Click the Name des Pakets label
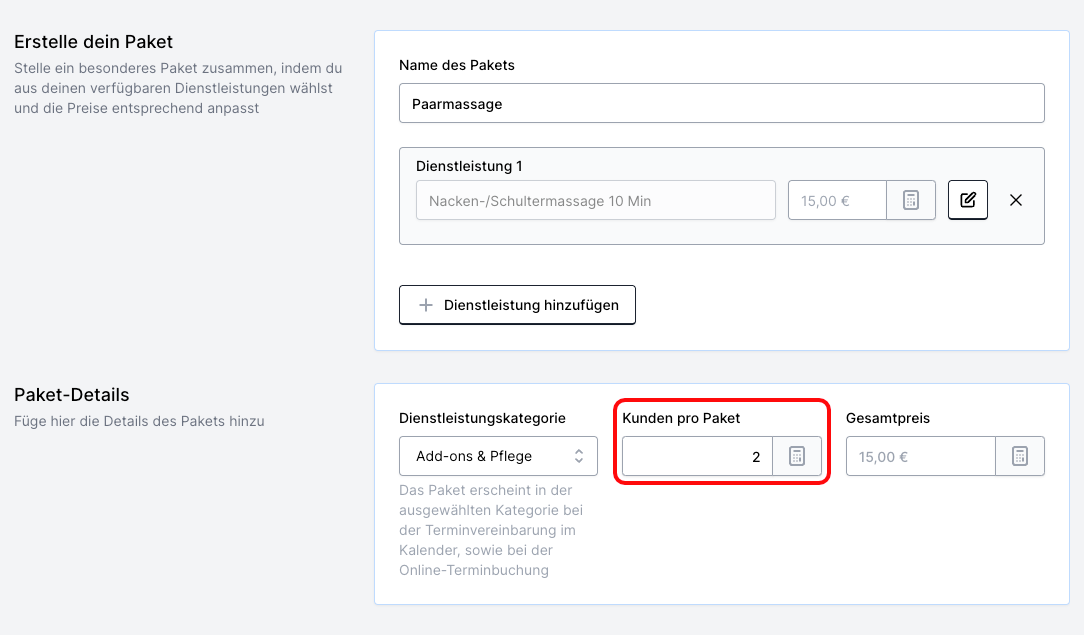 (x=456, y=65)
